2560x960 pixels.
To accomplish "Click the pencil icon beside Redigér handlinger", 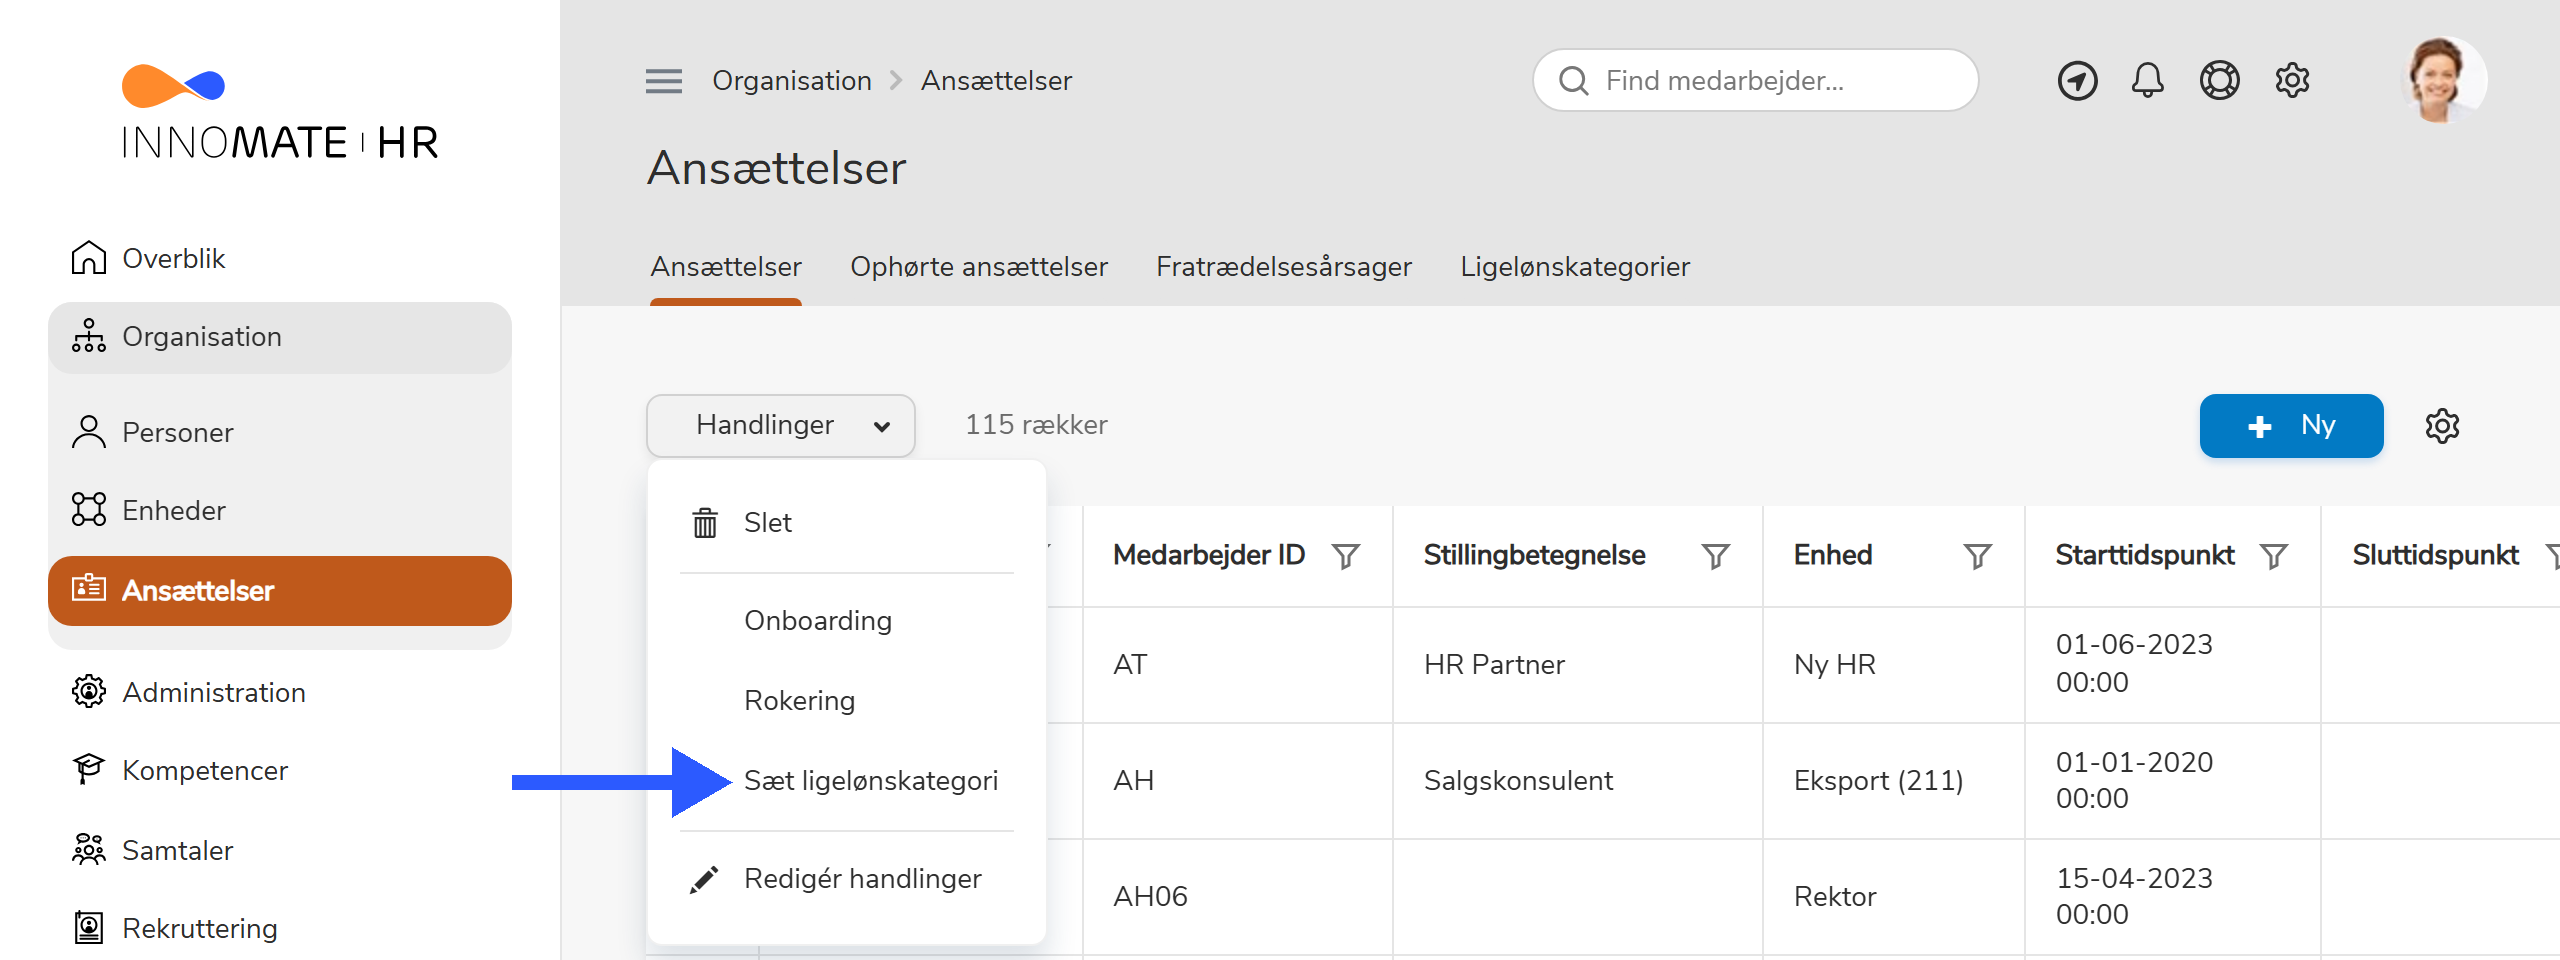I will [705, 879].
